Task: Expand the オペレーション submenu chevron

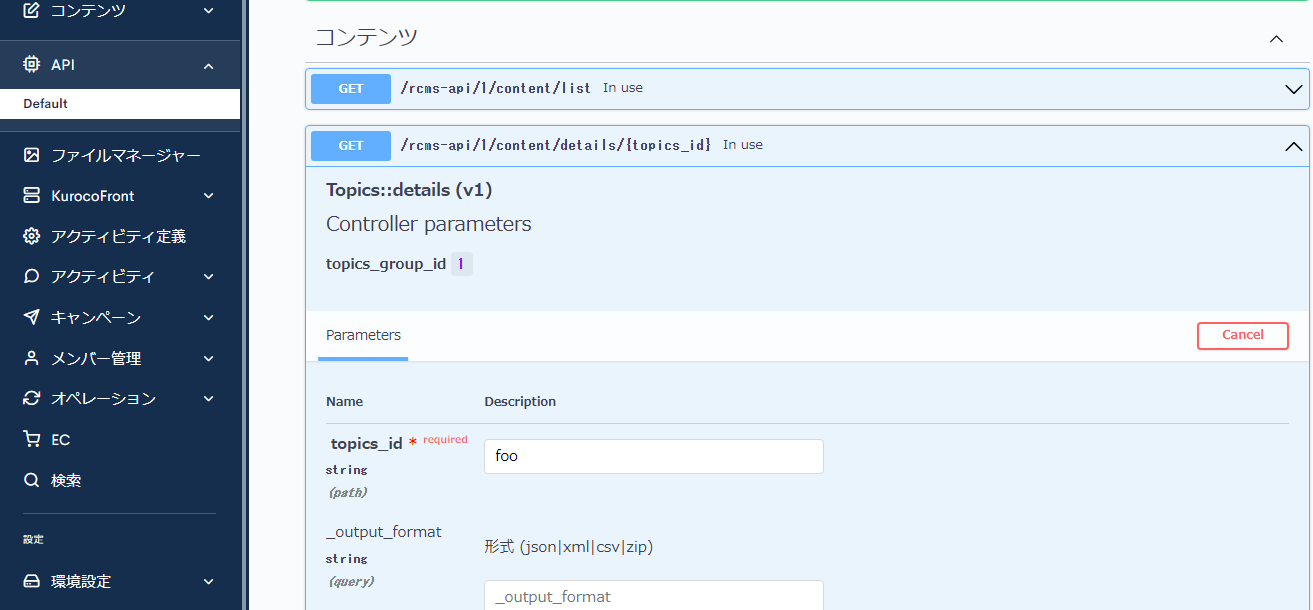Action: (208, 398)
